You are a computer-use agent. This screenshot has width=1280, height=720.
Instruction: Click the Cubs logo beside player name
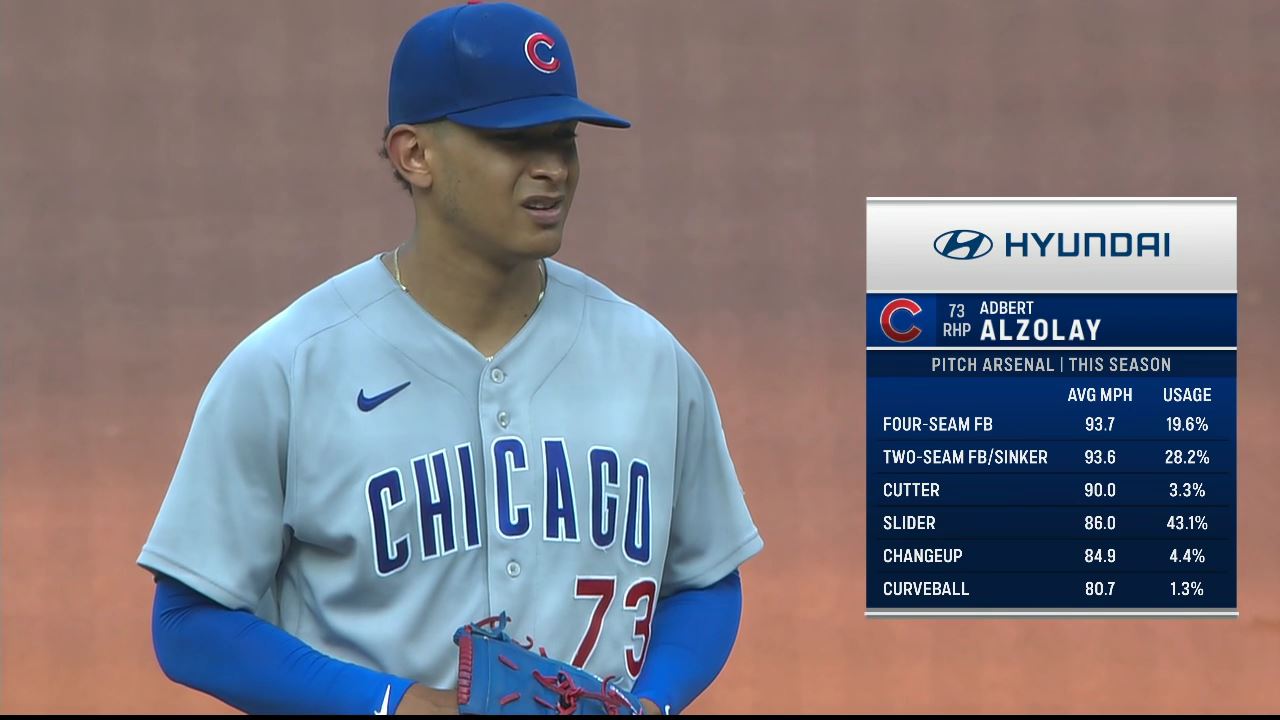[x=900, y=320]
